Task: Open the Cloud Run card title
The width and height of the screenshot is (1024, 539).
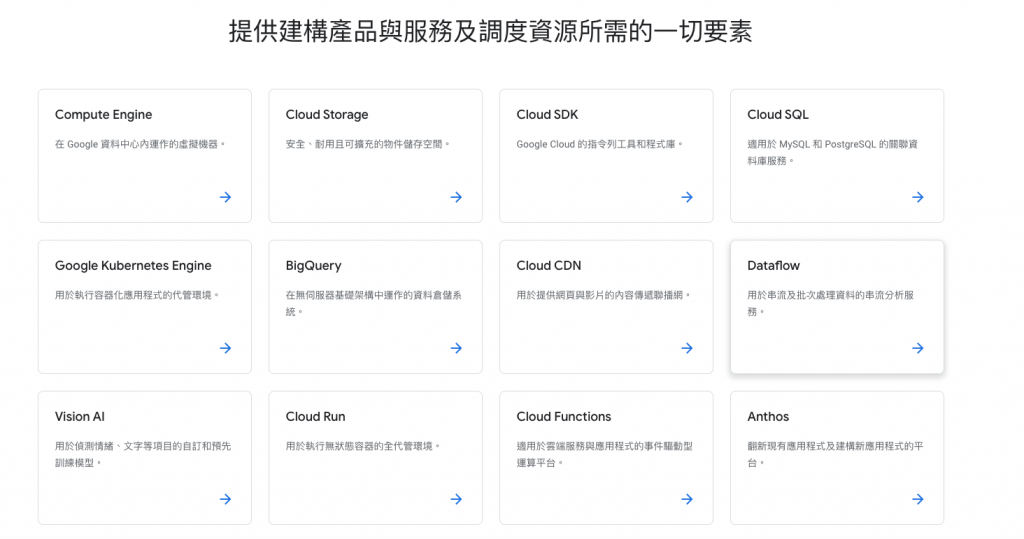Action: (x=315, y=417)
